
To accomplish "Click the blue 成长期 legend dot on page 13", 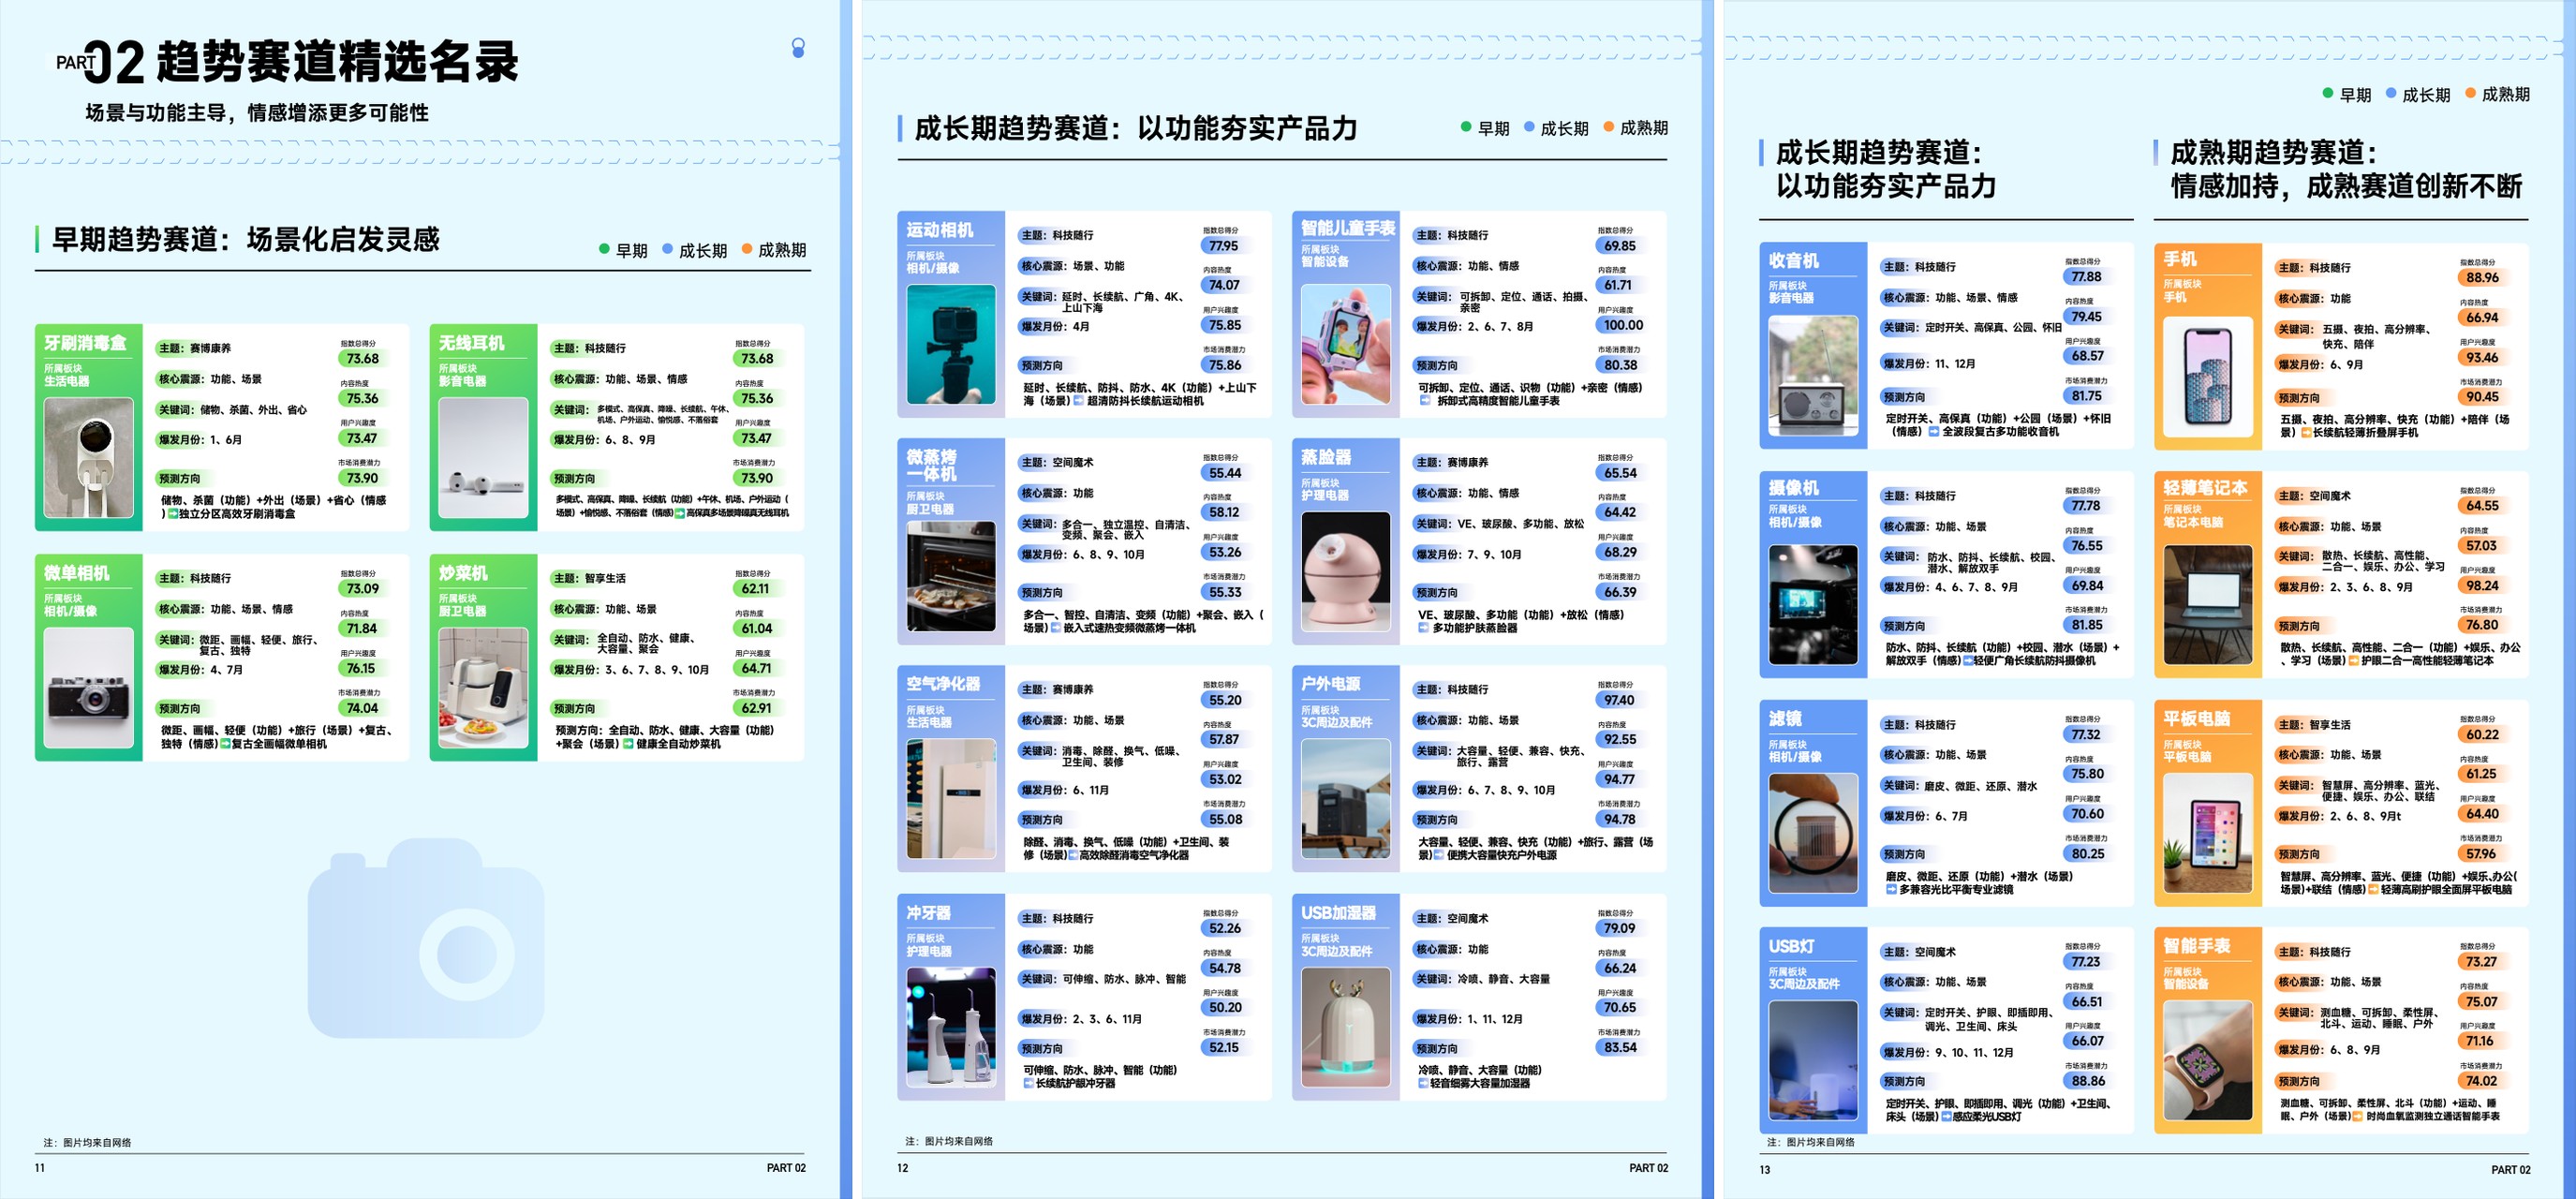I will 2391,94.
